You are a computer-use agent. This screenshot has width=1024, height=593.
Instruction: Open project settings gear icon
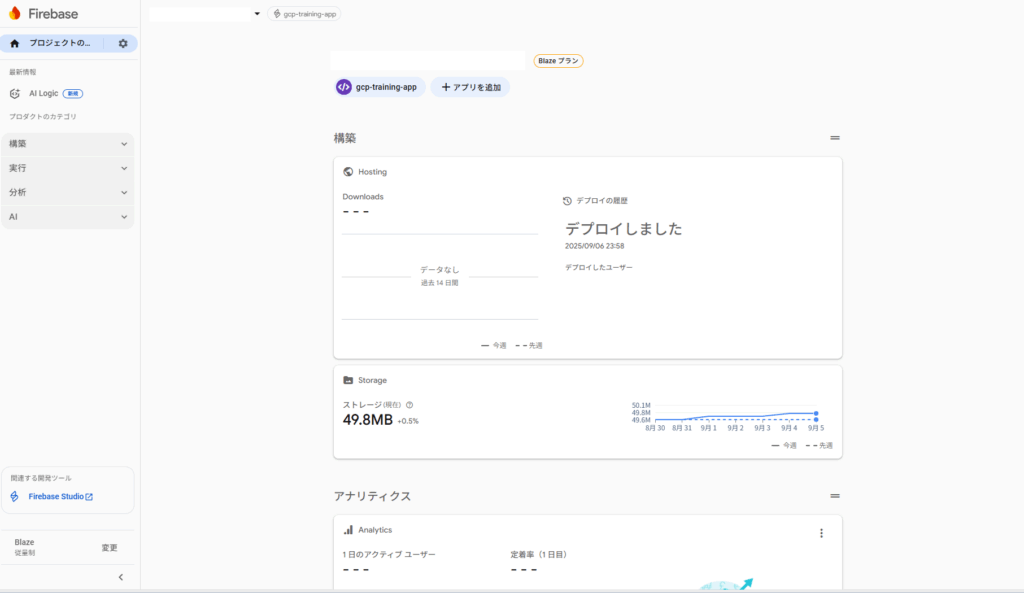pyautogui.click(x=123, y=44)
